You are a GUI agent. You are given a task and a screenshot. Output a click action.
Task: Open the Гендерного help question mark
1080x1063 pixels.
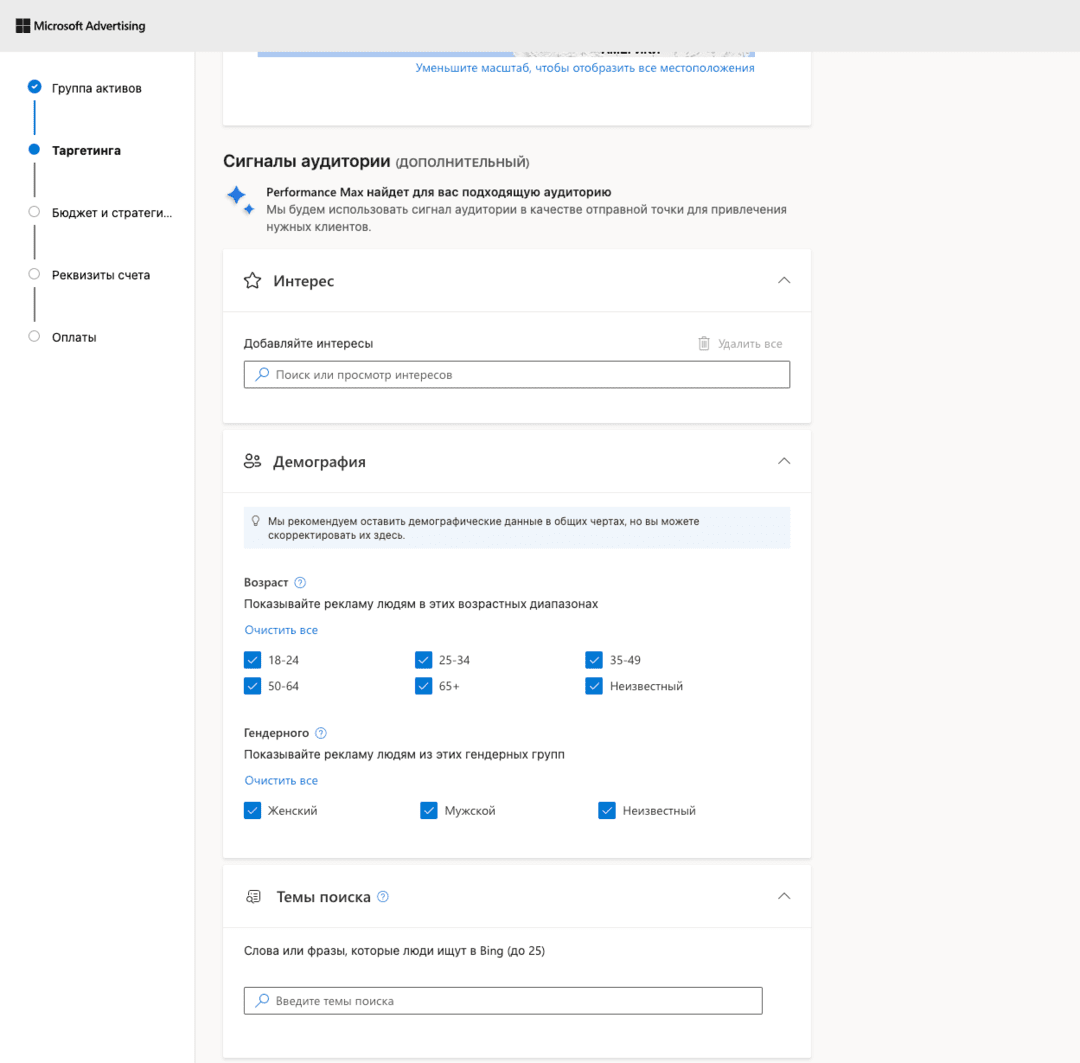point(320,732)
